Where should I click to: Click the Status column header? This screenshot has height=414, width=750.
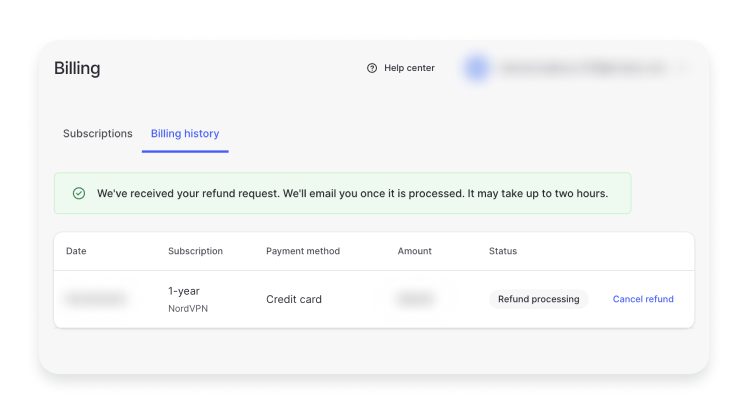pyautogui.click(x=503, y=251)
